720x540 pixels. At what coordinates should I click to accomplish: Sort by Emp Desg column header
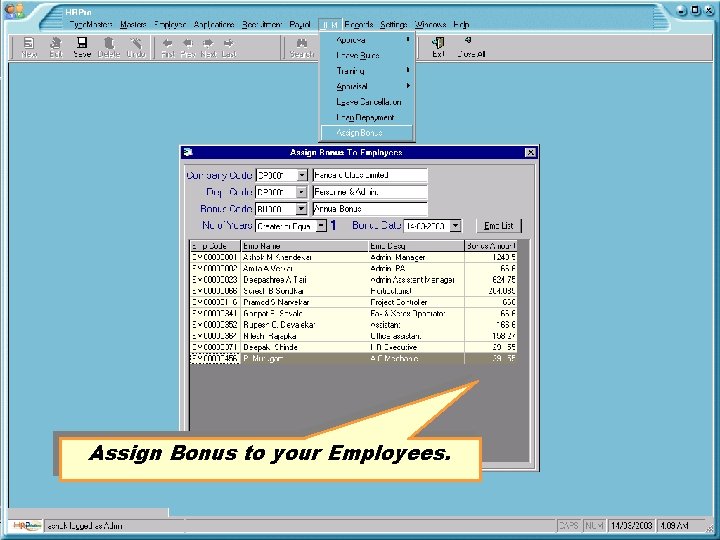pyautogui.click(x=417, y=246)
